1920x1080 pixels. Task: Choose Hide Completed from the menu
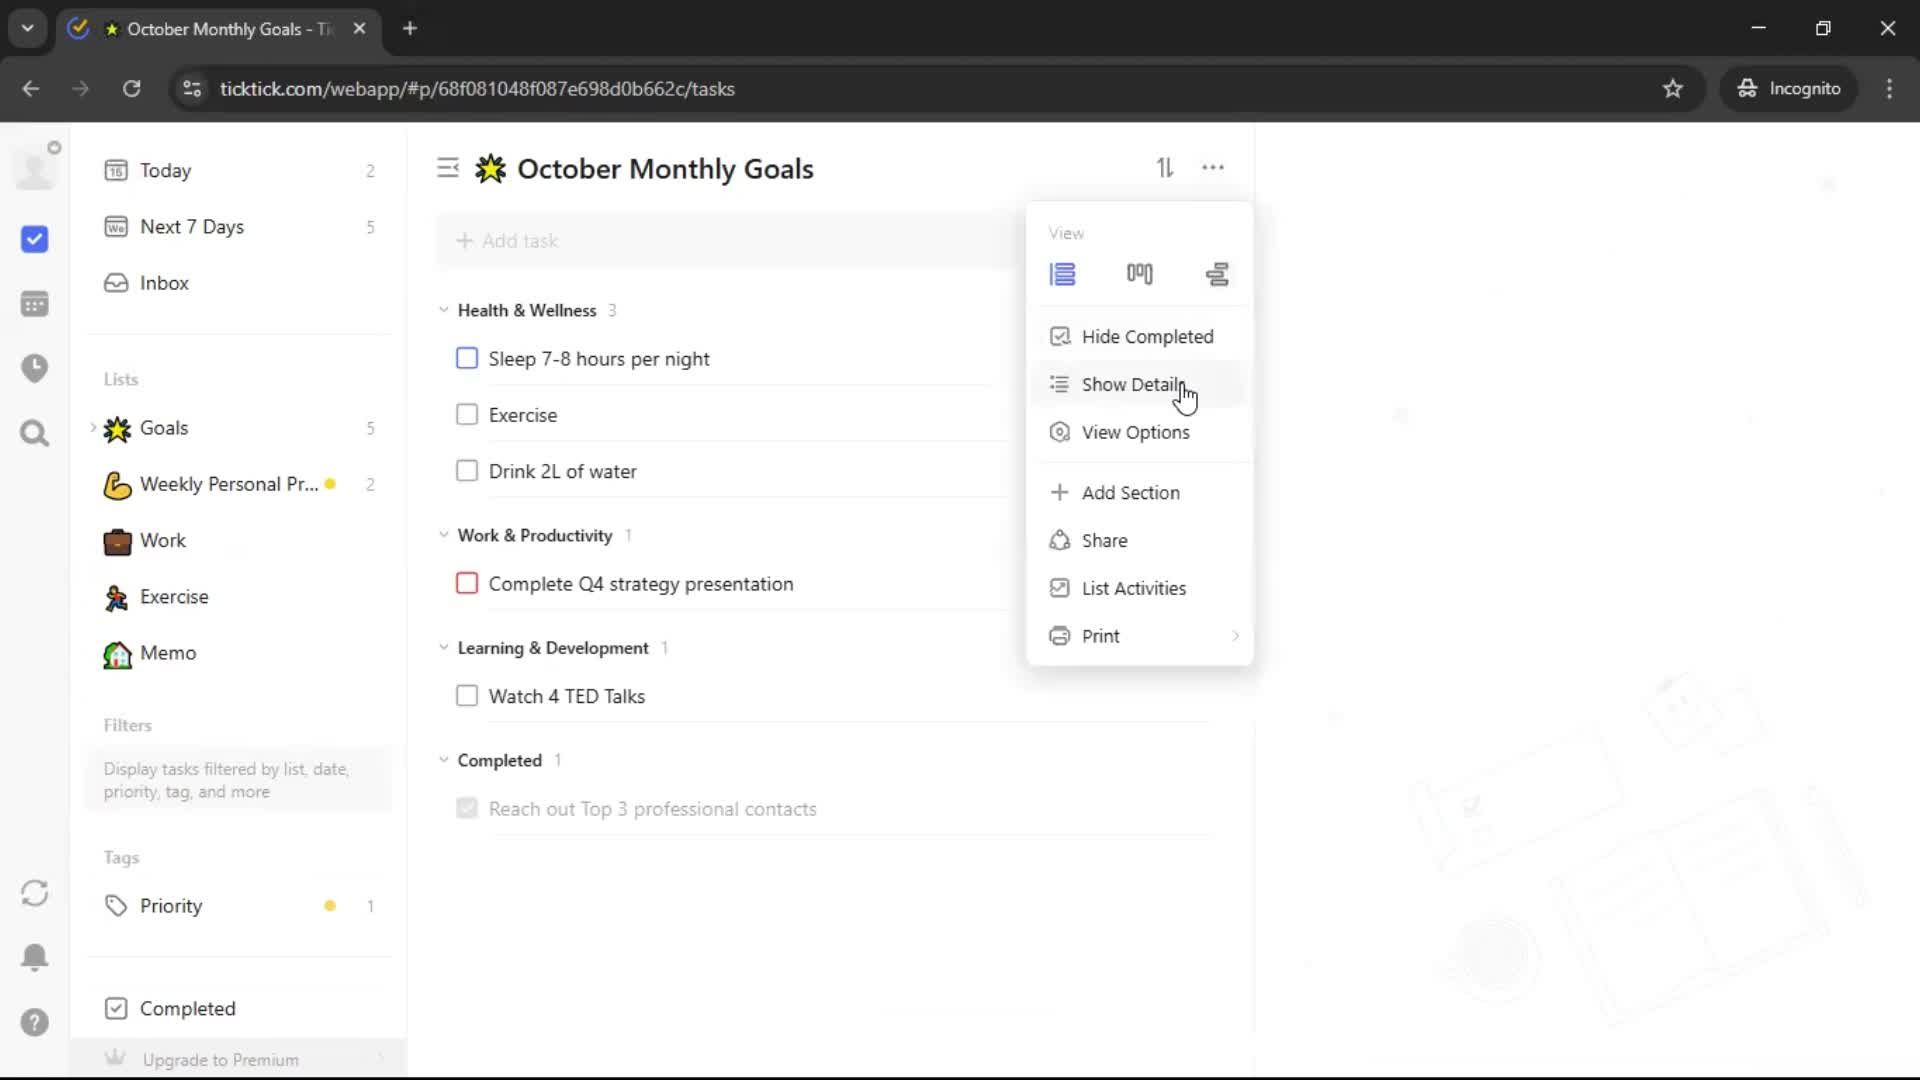tap(1147, 337)
